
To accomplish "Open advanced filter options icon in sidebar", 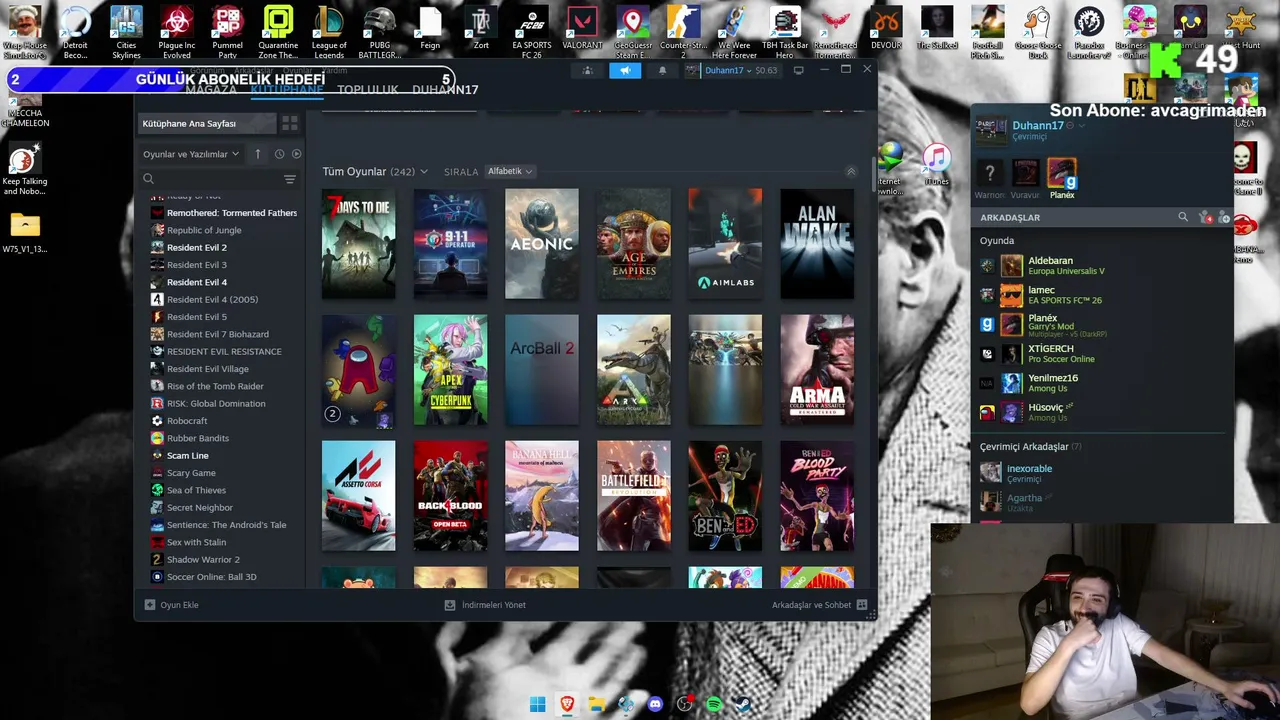I will click(290, 179).
